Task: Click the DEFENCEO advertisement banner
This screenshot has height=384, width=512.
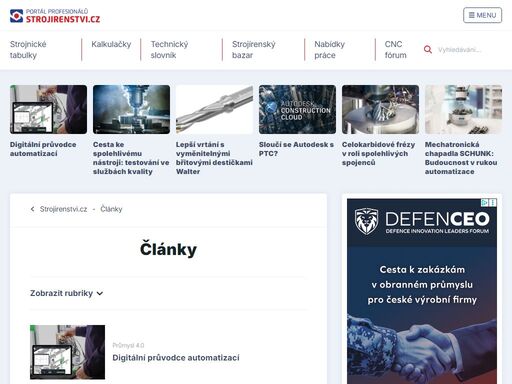Action: (x=422, y=291)
